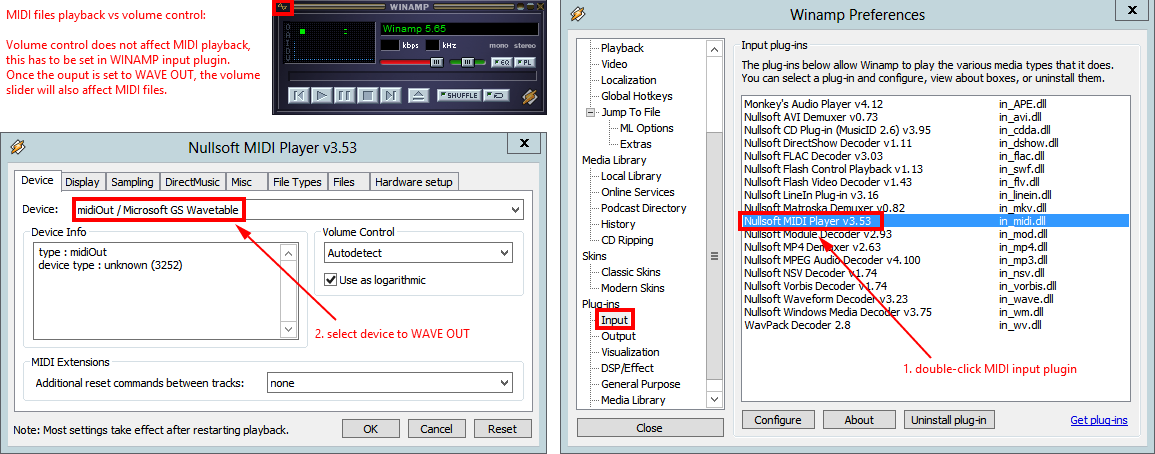Select CD Ripping in preferences tree

click(627, 240)
